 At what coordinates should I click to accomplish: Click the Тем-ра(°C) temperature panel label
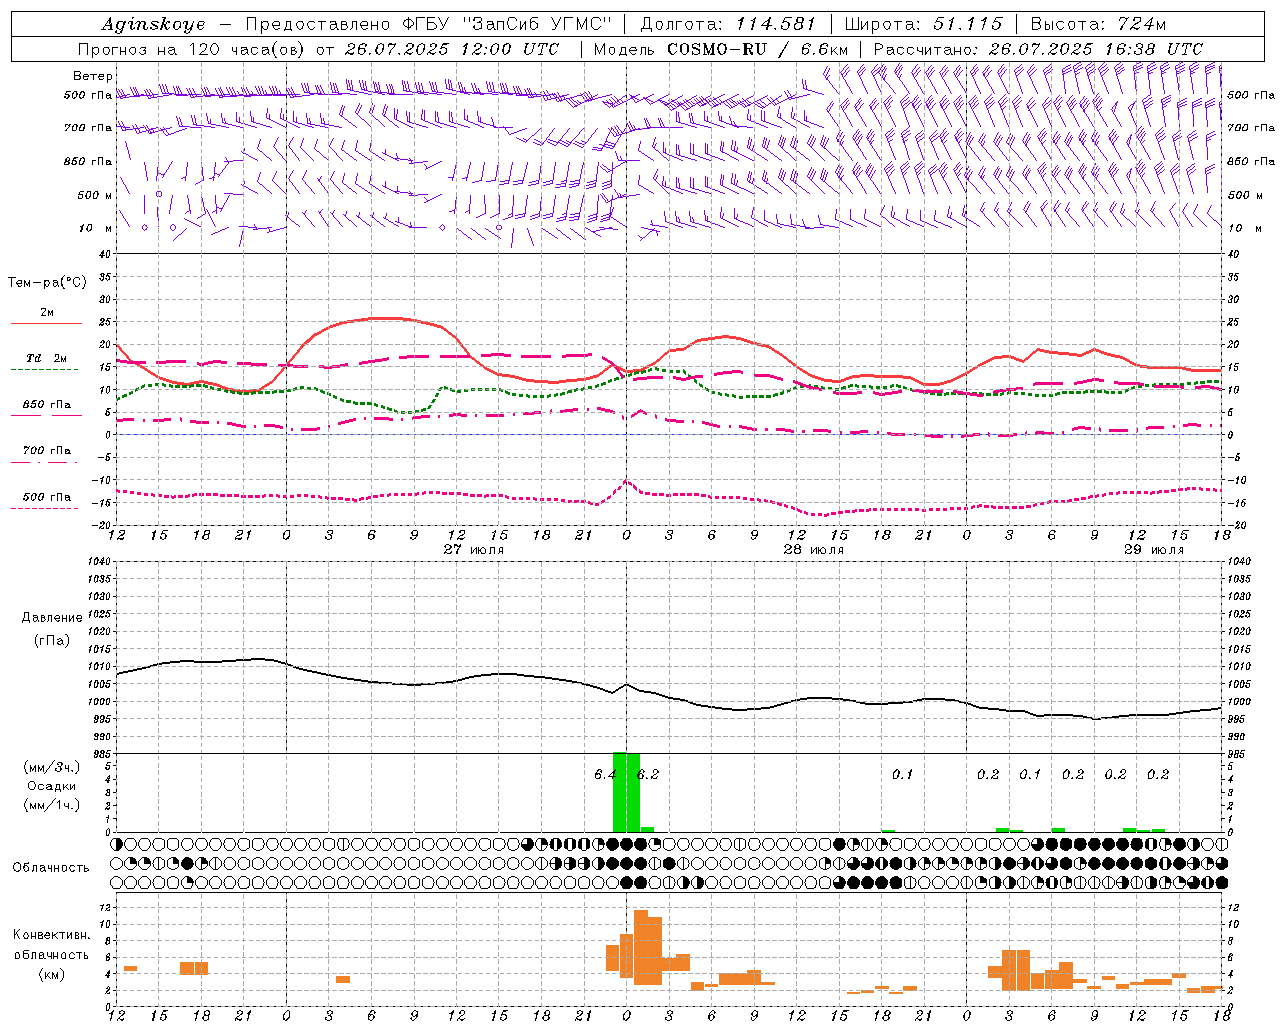tap(47, 283)
